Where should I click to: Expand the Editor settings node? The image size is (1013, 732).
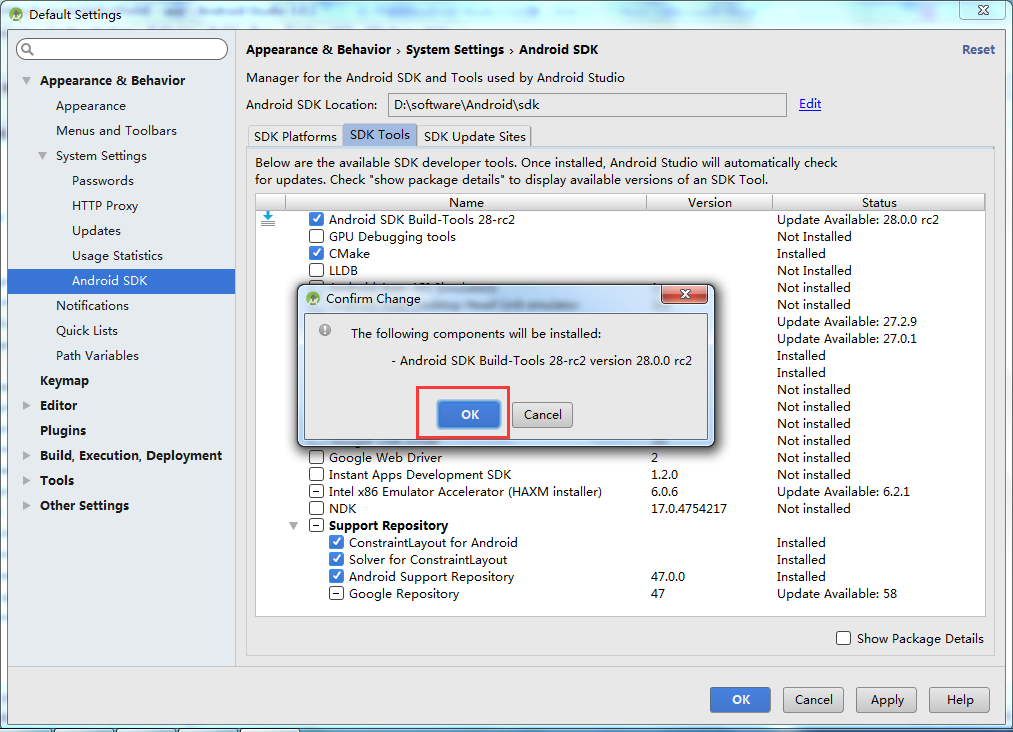pyautogui.click(x=26, y=406)
